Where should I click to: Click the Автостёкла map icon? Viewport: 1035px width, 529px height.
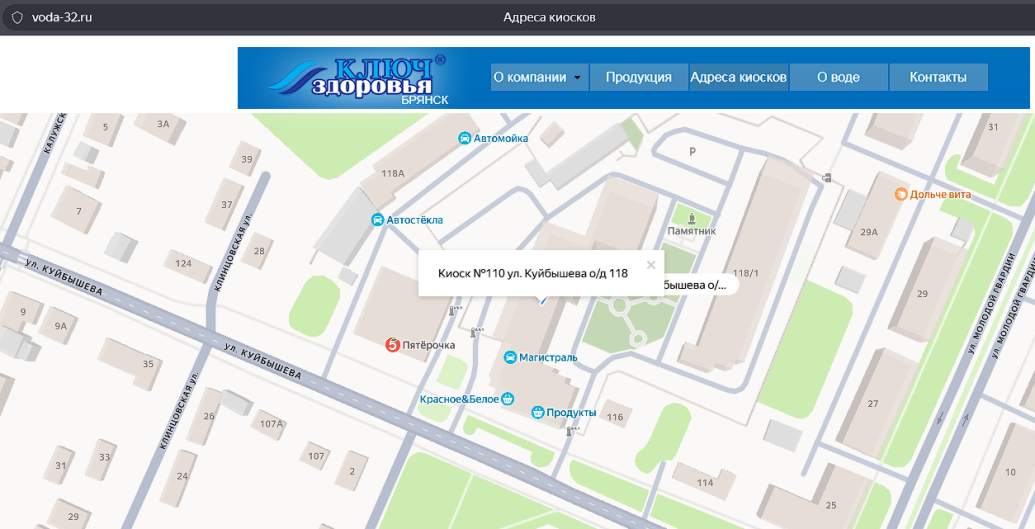coord(377,220)
